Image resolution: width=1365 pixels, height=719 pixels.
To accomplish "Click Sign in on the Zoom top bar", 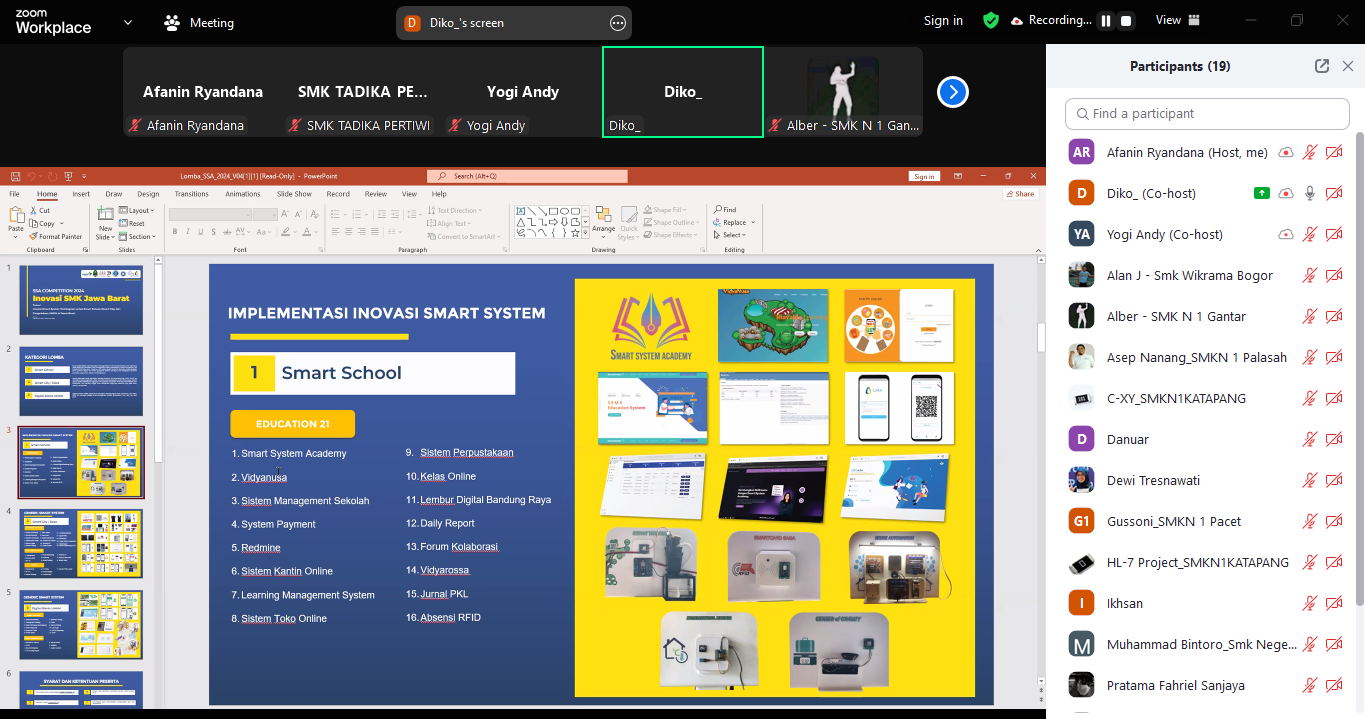I will tap(943, 21).
